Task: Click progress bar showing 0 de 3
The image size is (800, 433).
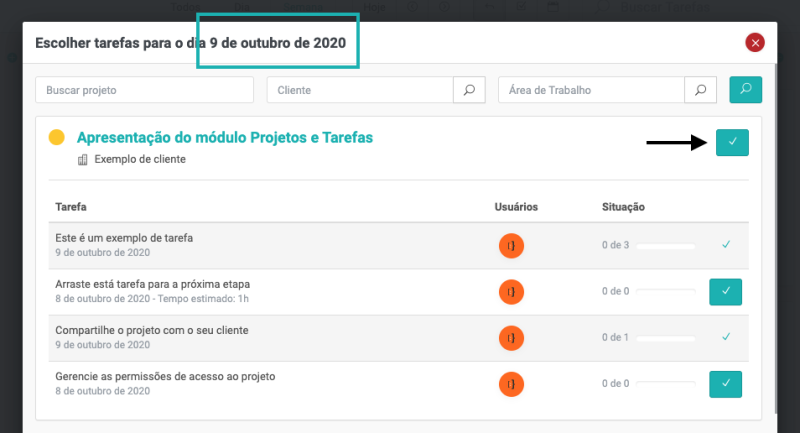Action: click(665, 245)
